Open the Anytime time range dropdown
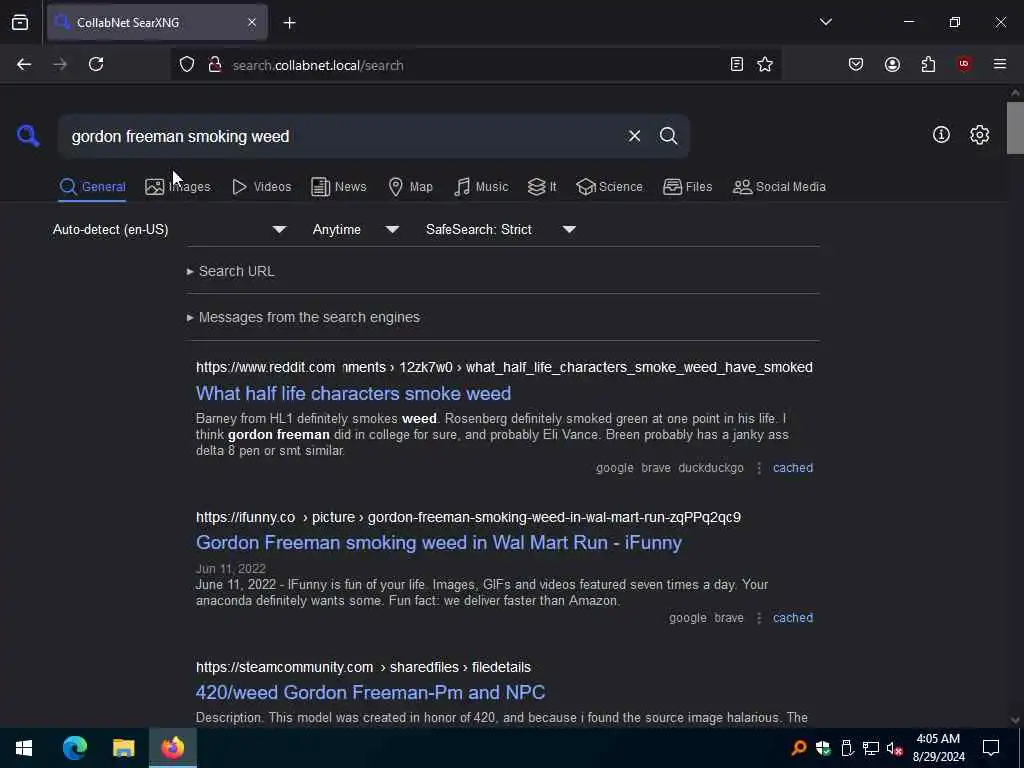Image resolution: width=1024 pixels, height=768 pixels. (355, 230)
